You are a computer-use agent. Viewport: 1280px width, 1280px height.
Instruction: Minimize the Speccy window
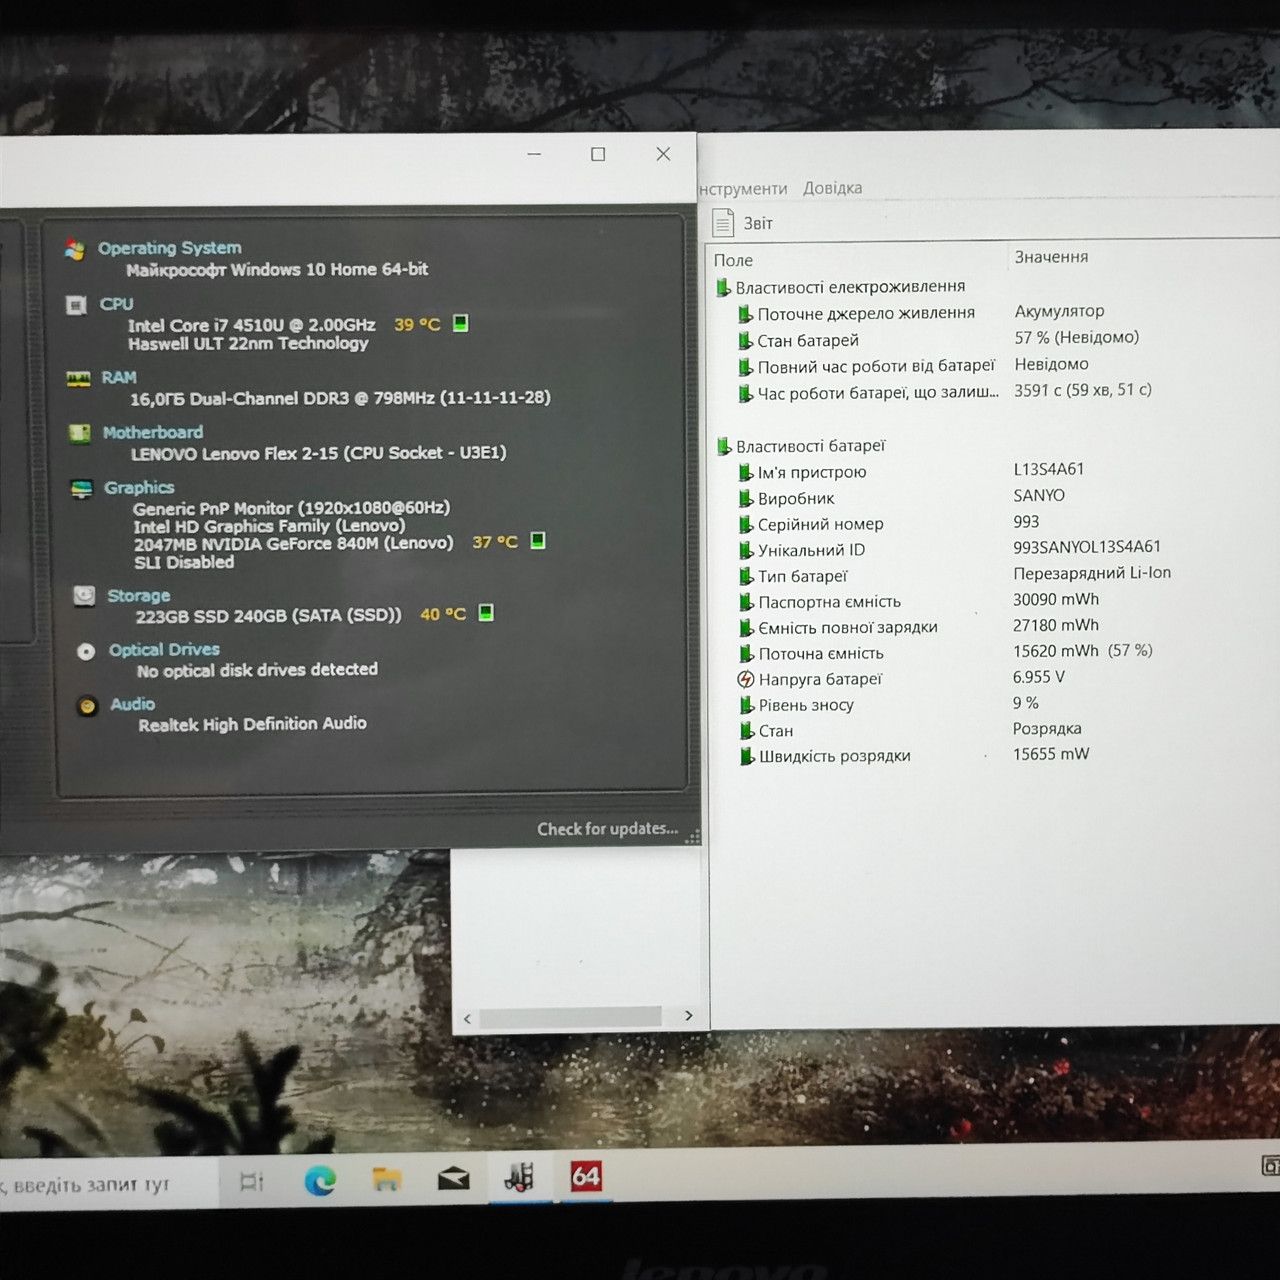click(534, 154)
